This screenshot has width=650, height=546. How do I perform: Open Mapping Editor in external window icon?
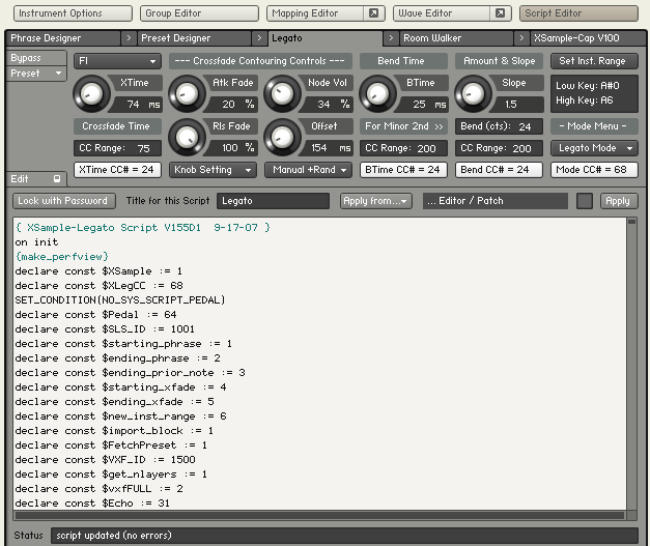pos(374,13)
